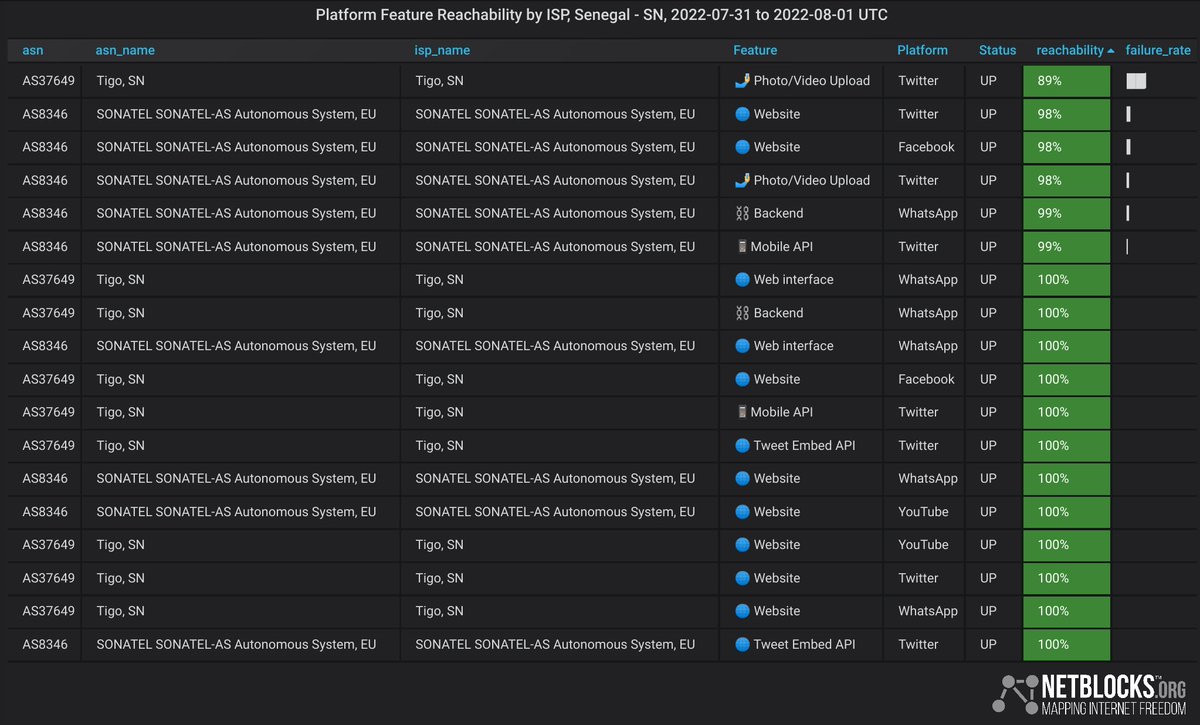
Task: Click 100% reachability in Tigo Website WhatsApp row
Action: coord(1067,611)
